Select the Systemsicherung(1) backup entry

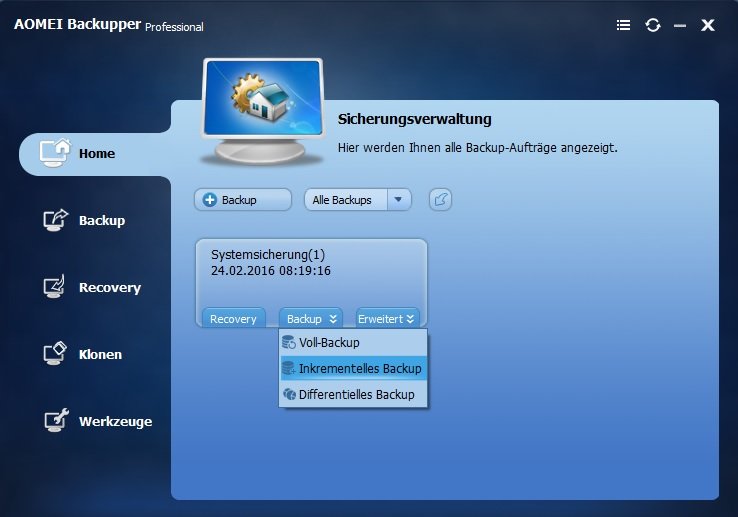[312, 283]
